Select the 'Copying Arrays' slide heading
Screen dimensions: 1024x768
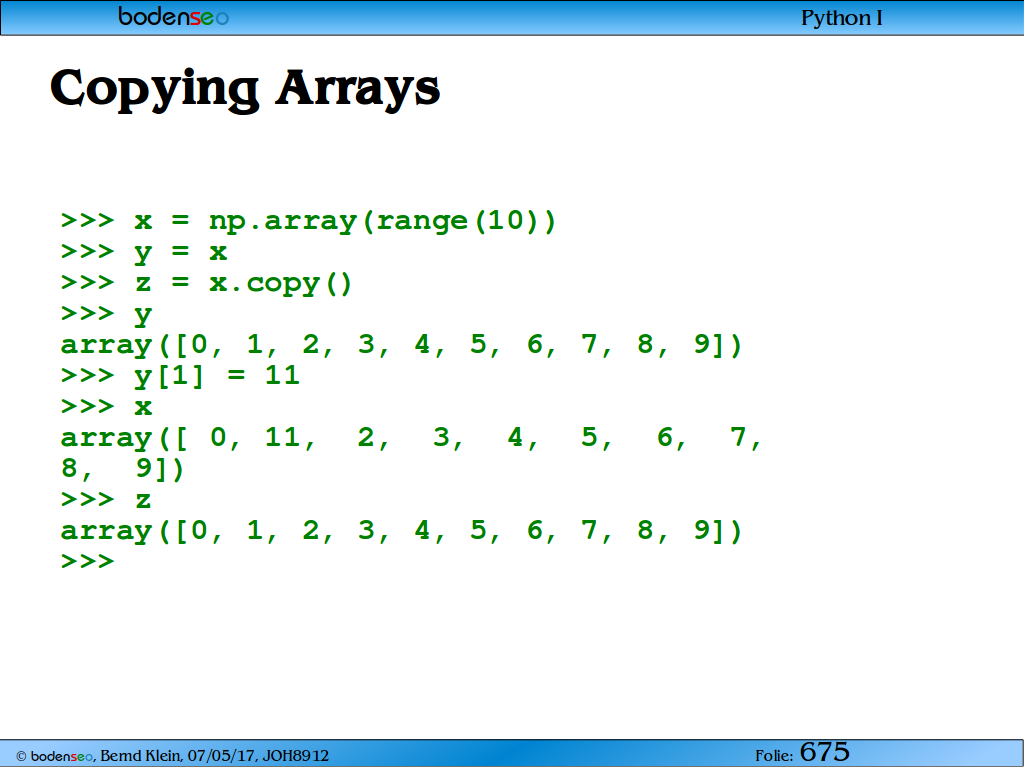(245, 89)
